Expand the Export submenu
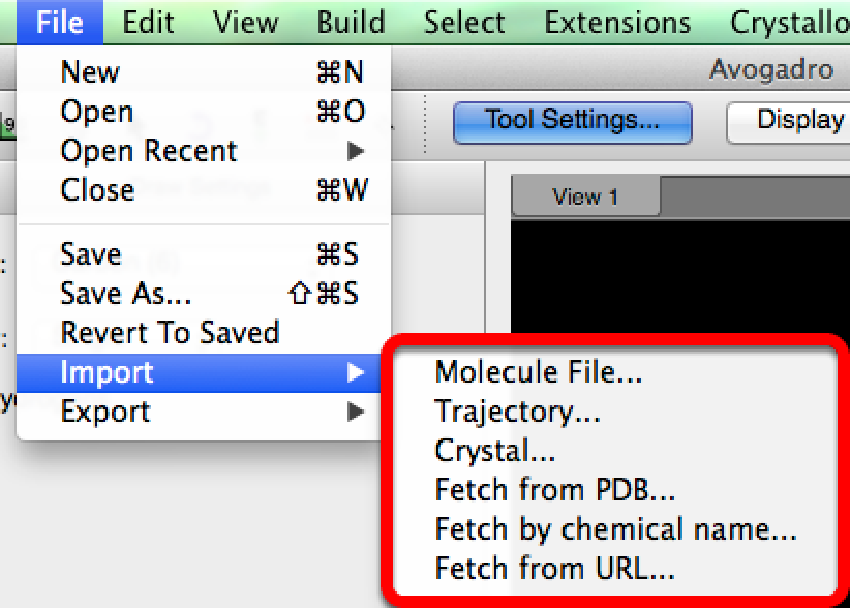The image size is (850, 608). (x=105, y=411)
